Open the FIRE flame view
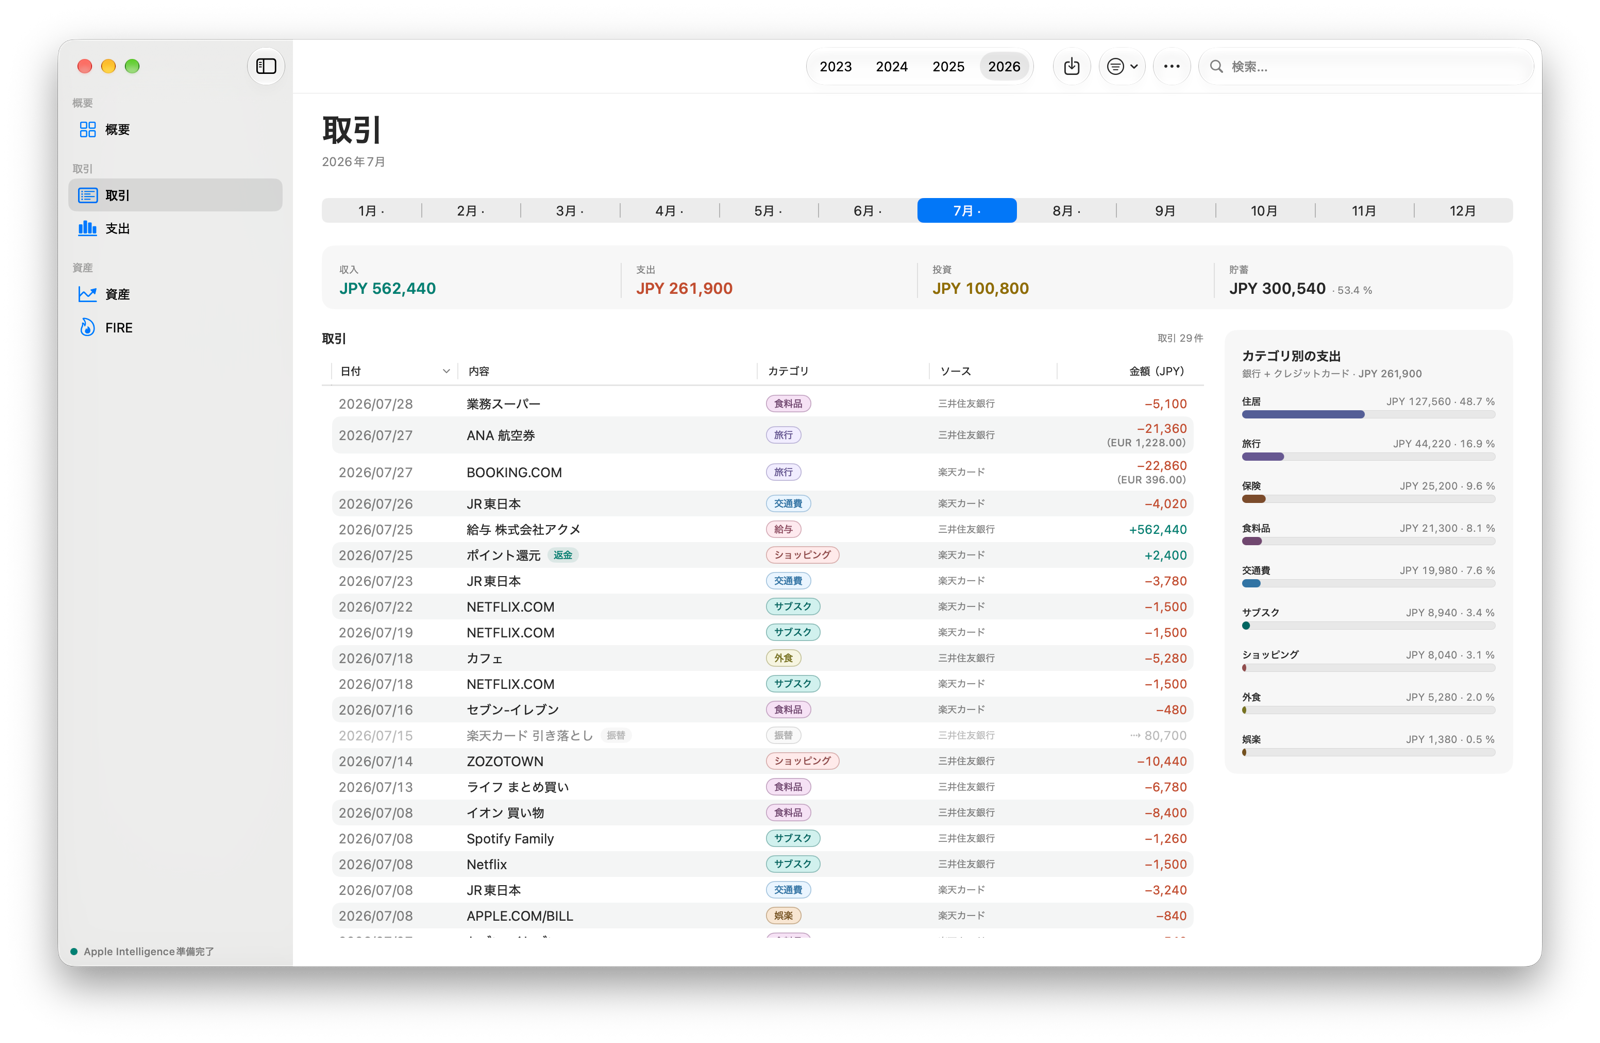 (175, 327)
